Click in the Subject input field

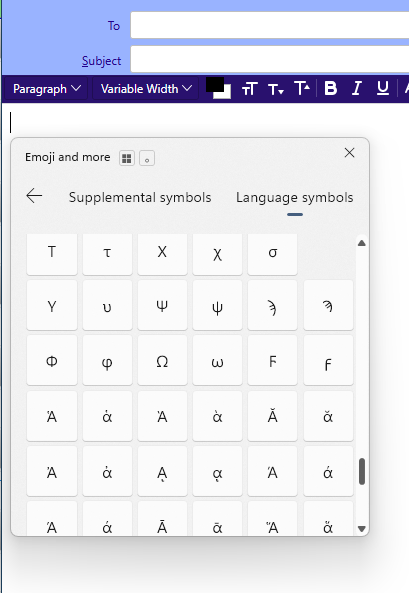tap(270, 59)
